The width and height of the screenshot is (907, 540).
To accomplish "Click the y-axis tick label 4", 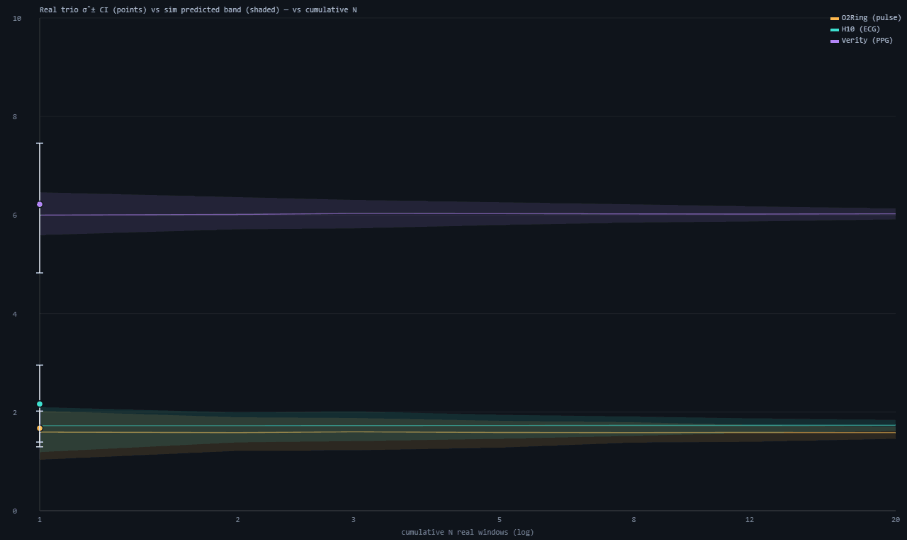I will [x=15, y=314].
